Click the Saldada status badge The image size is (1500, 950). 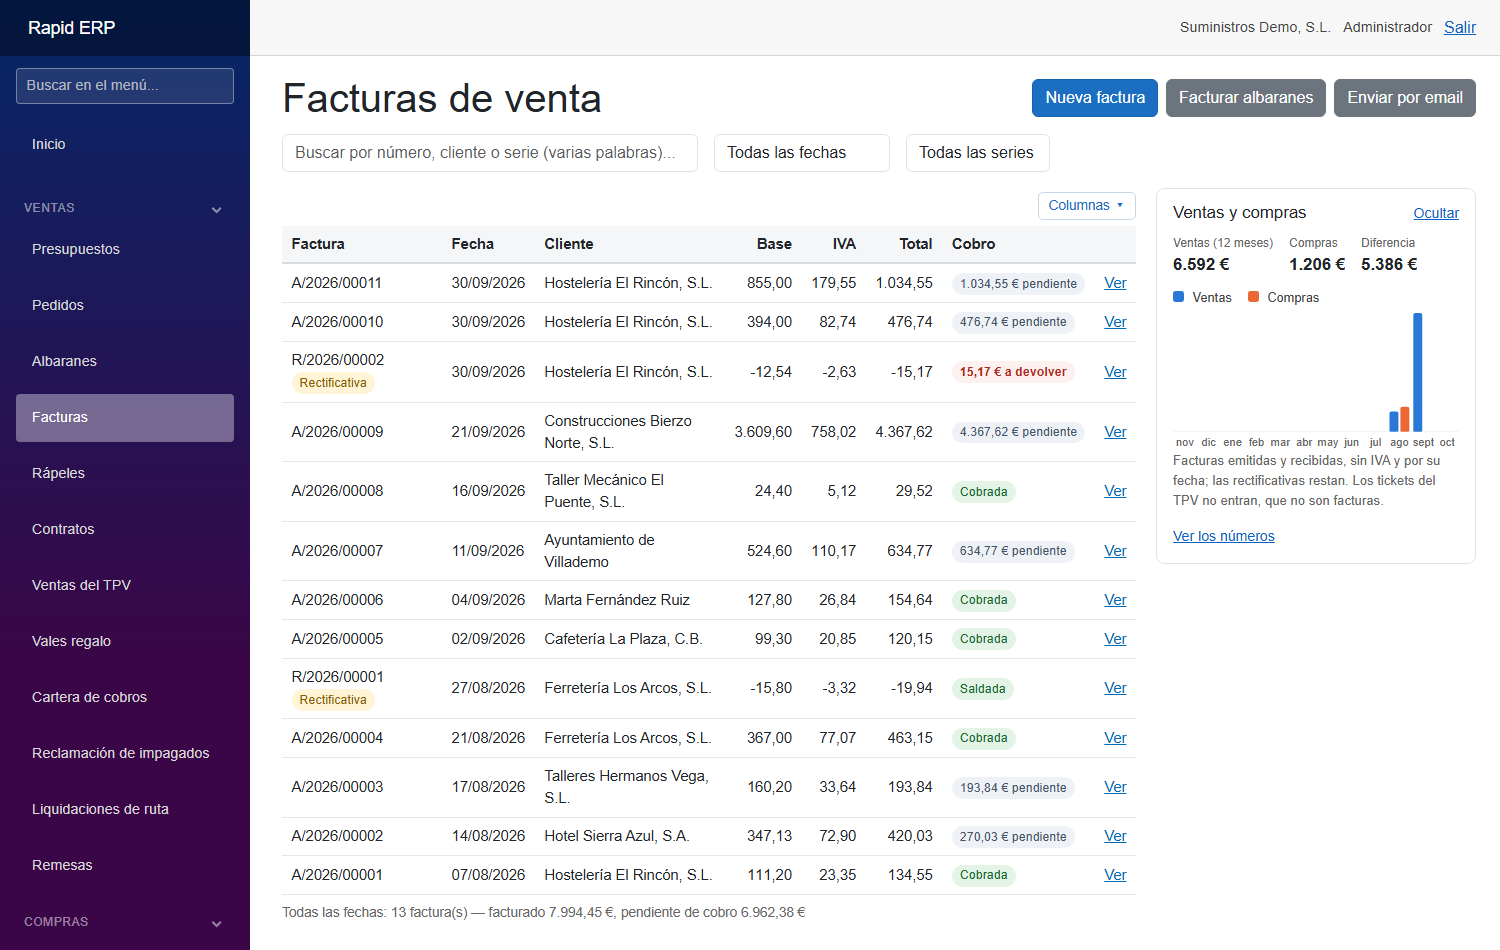point(983,689)
